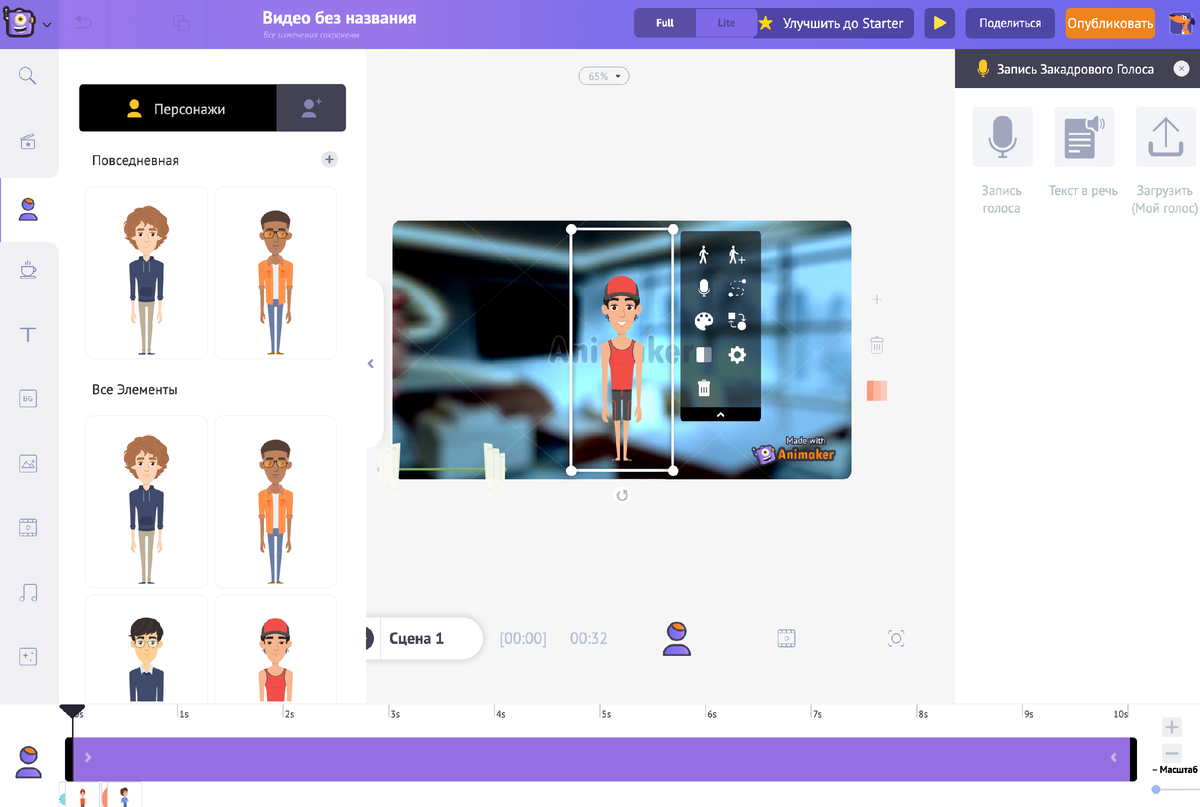Open the Effects section at the sidebar bottom
This screenshot has height=807, width=1200.
(28, 656)
